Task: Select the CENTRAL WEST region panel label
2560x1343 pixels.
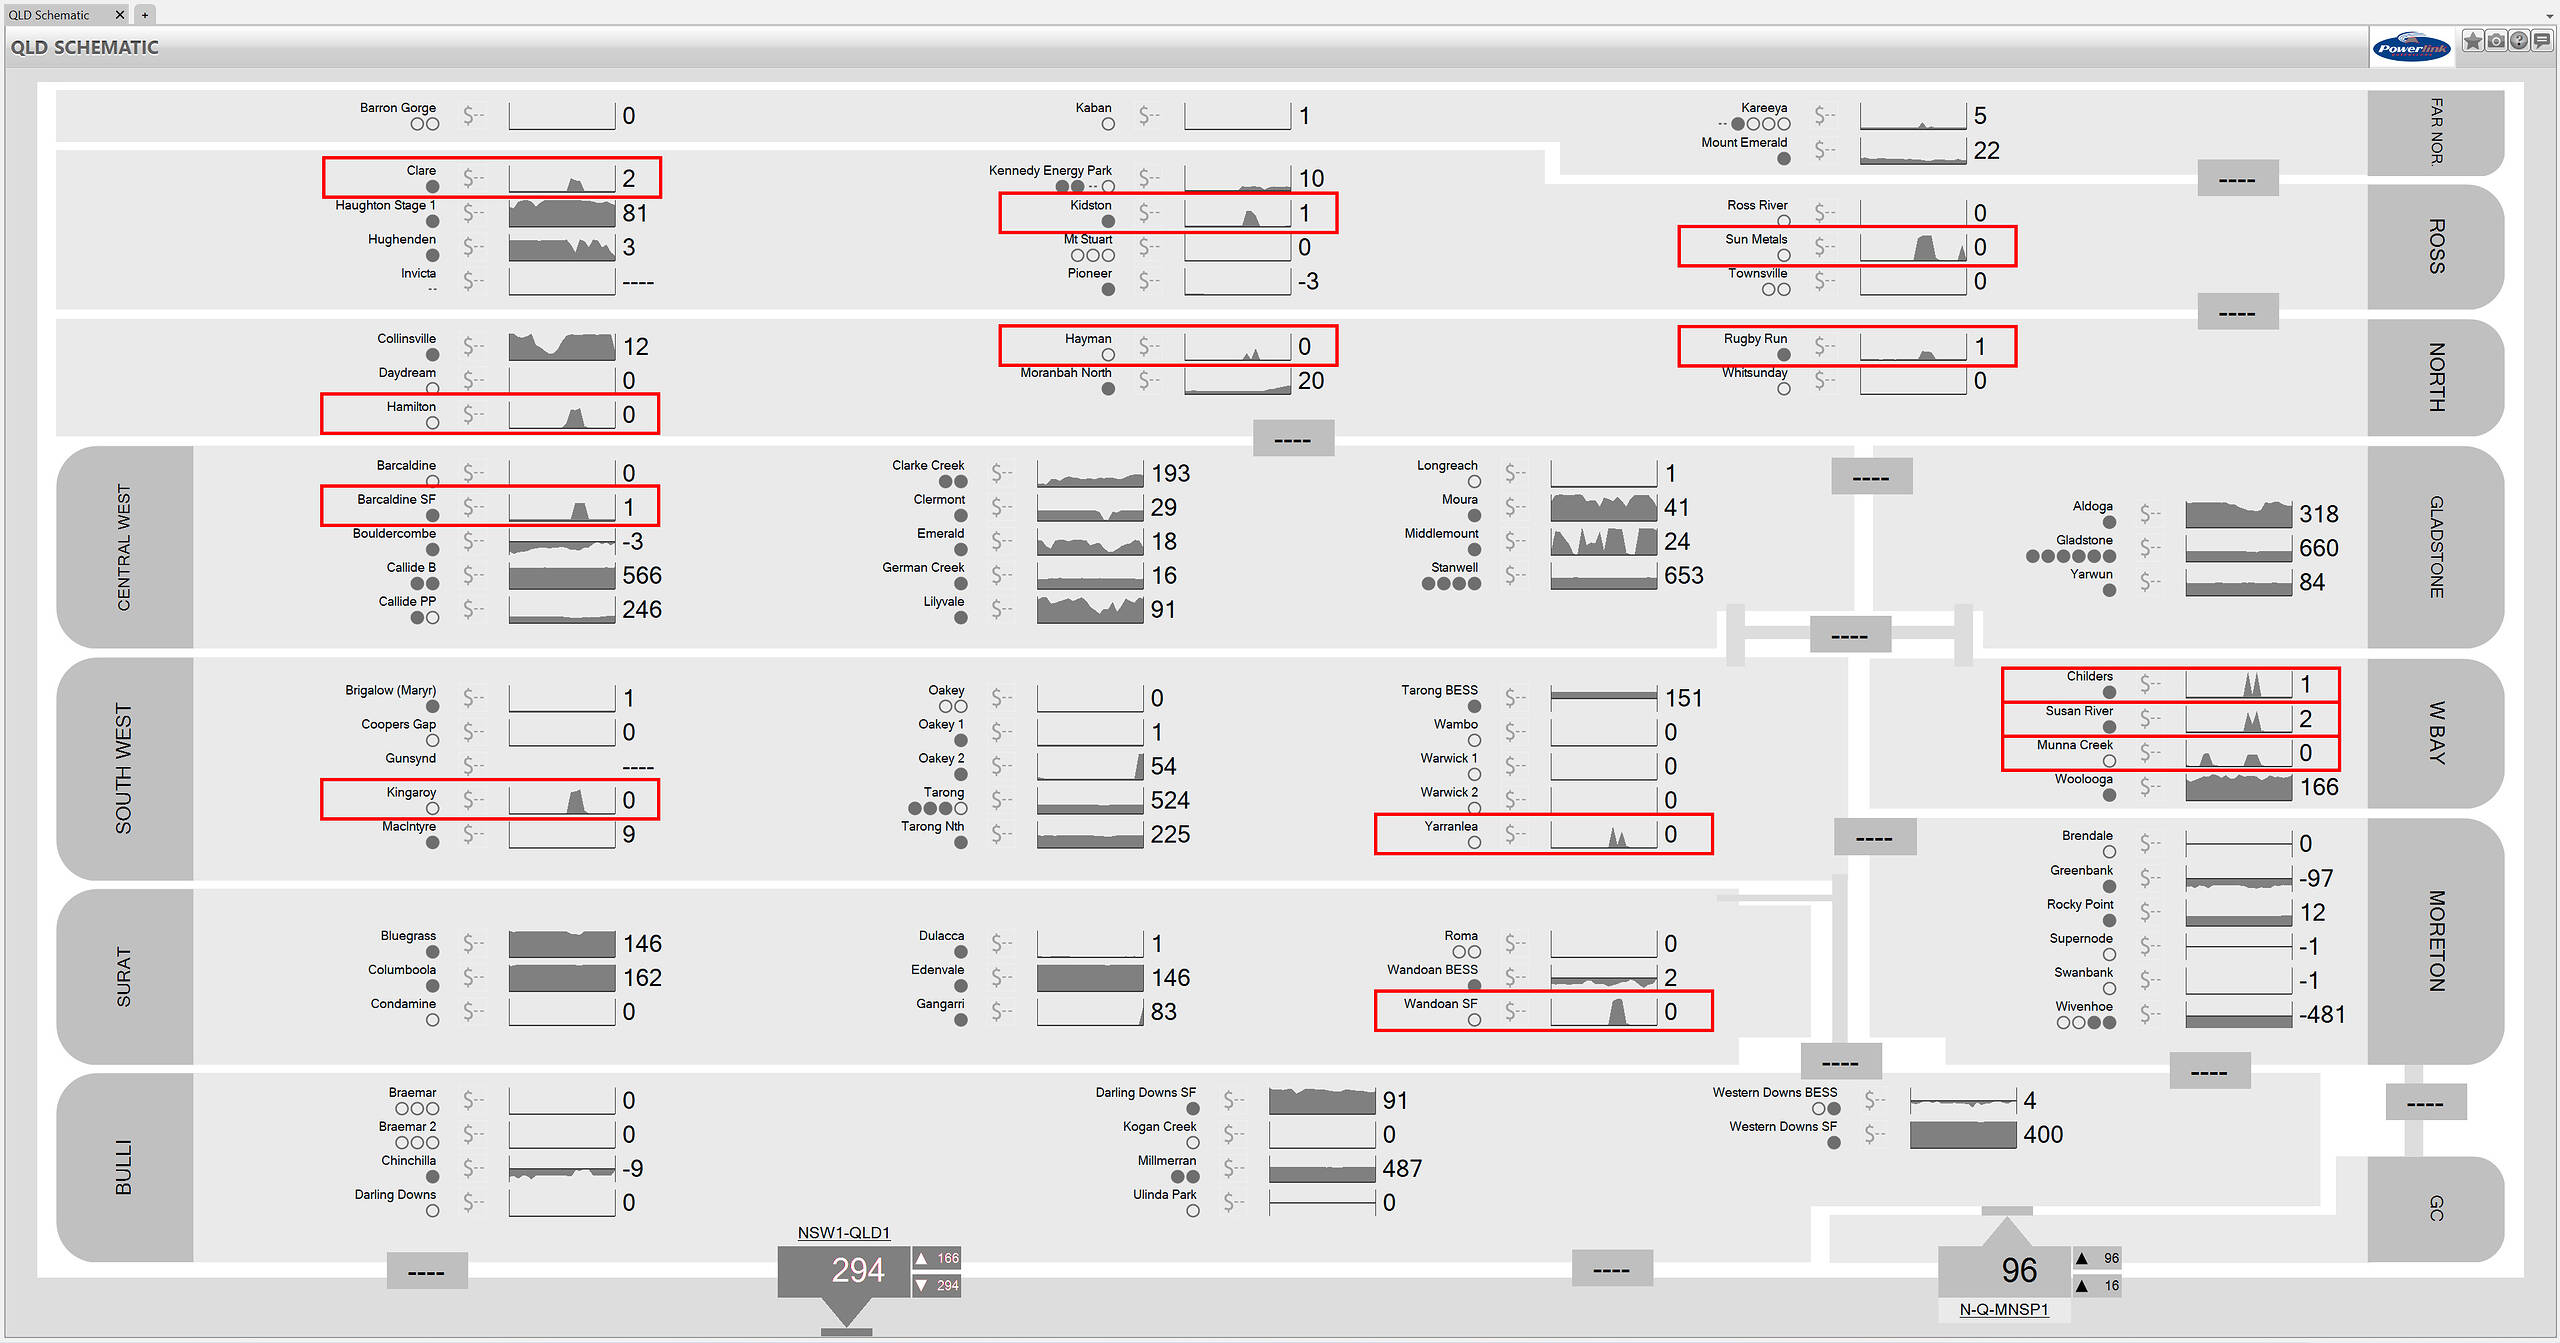Action: [x=124, y=547]
